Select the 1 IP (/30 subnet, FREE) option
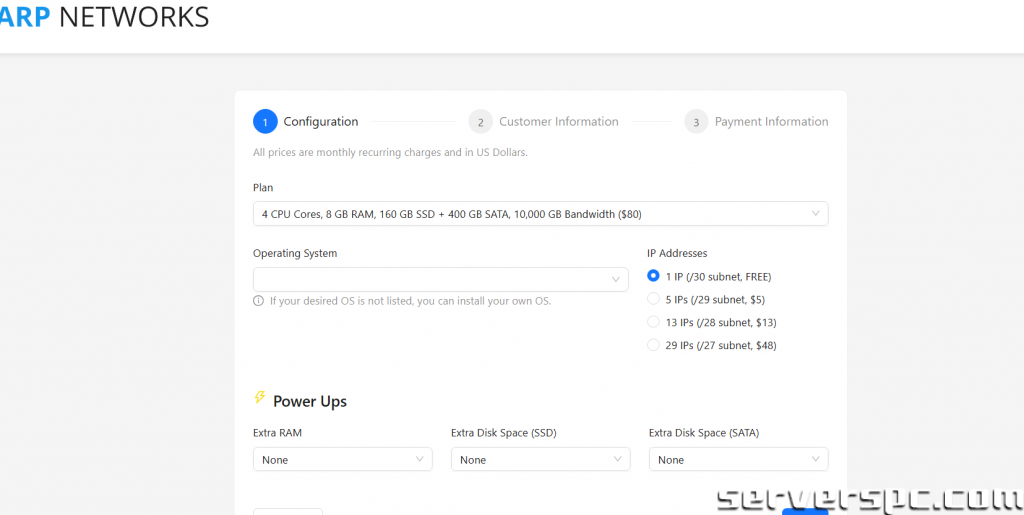The width and height of the screenshot is (1024, 515). click(x=654, y=276)
